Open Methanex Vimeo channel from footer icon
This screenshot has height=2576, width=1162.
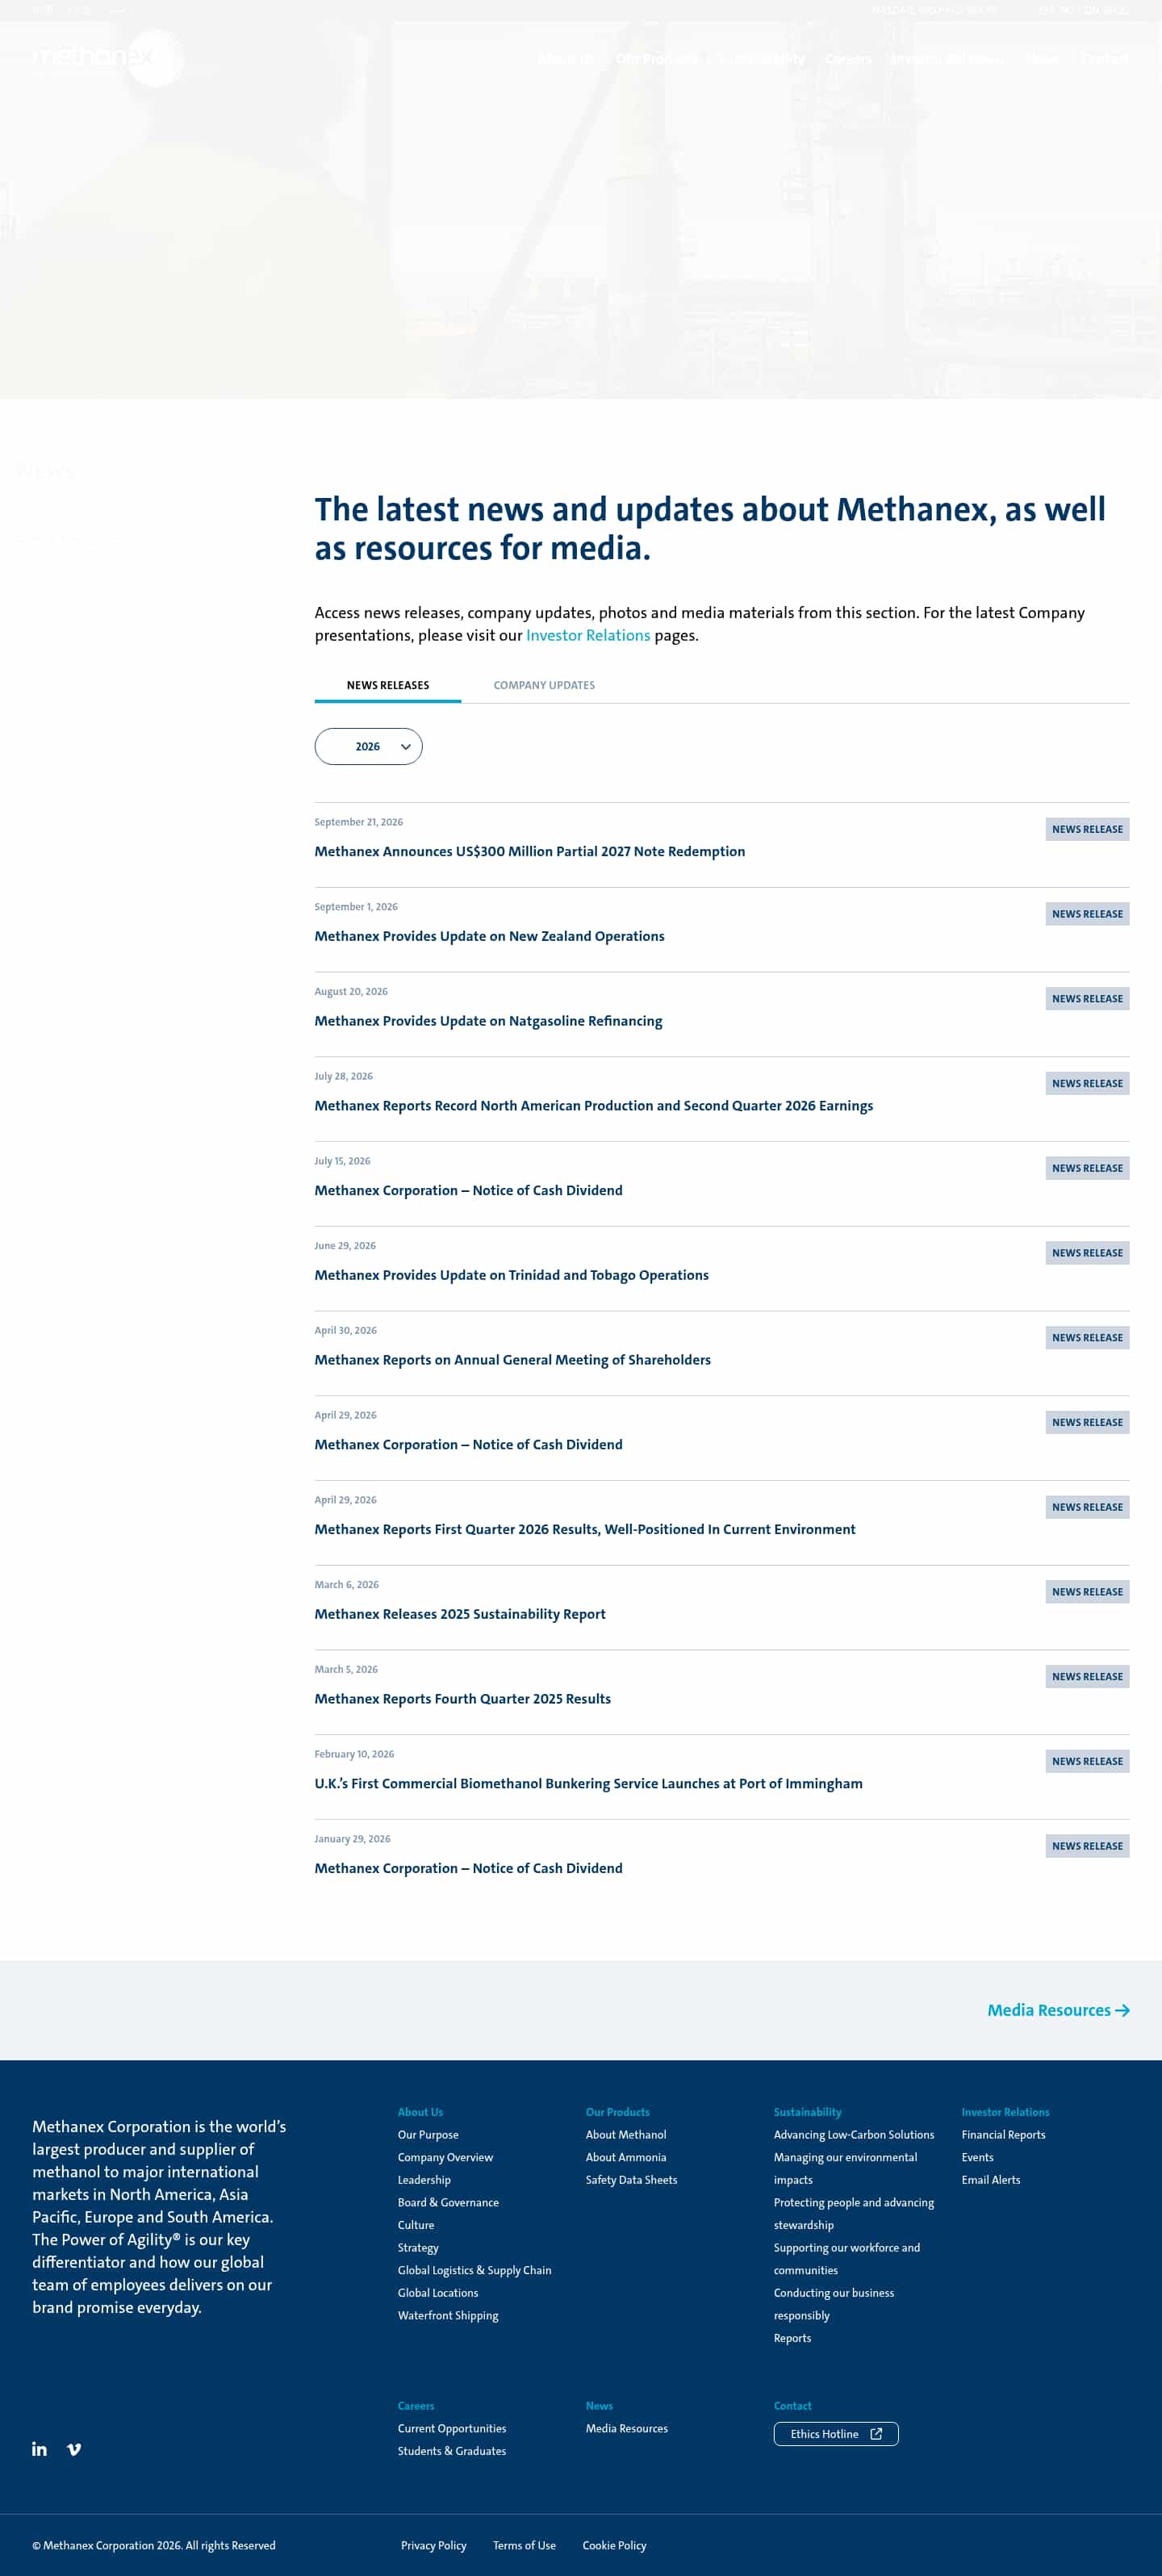tap(74, 2449)
